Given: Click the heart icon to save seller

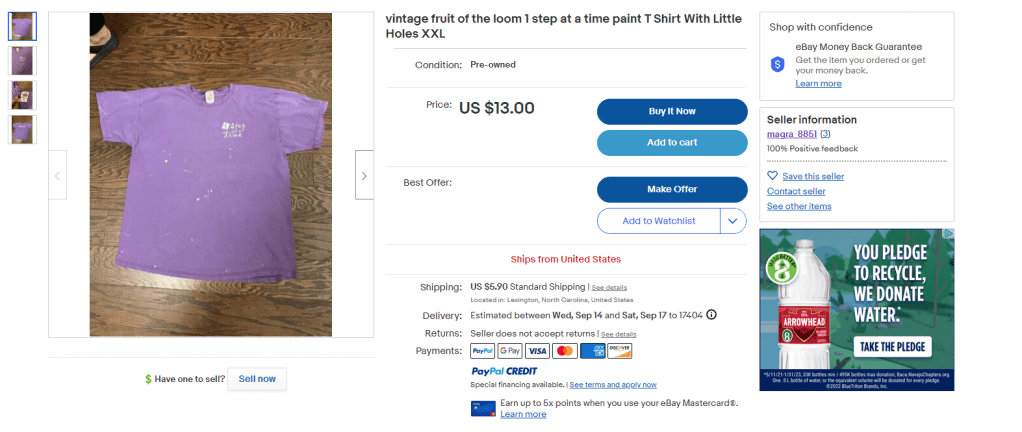Looking at the screenshot, I should coord(773,176).
